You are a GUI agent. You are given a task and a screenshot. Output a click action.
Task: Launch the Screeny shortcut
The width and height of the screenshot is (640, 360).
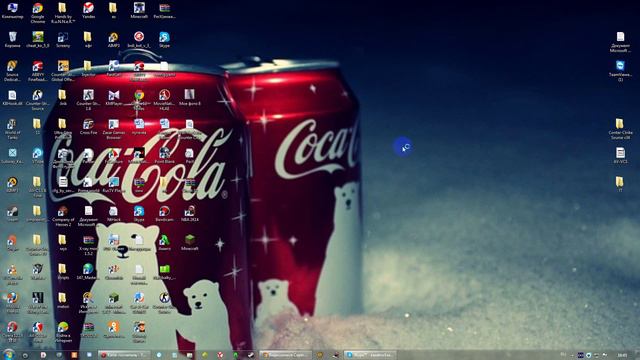click(63, 40)
